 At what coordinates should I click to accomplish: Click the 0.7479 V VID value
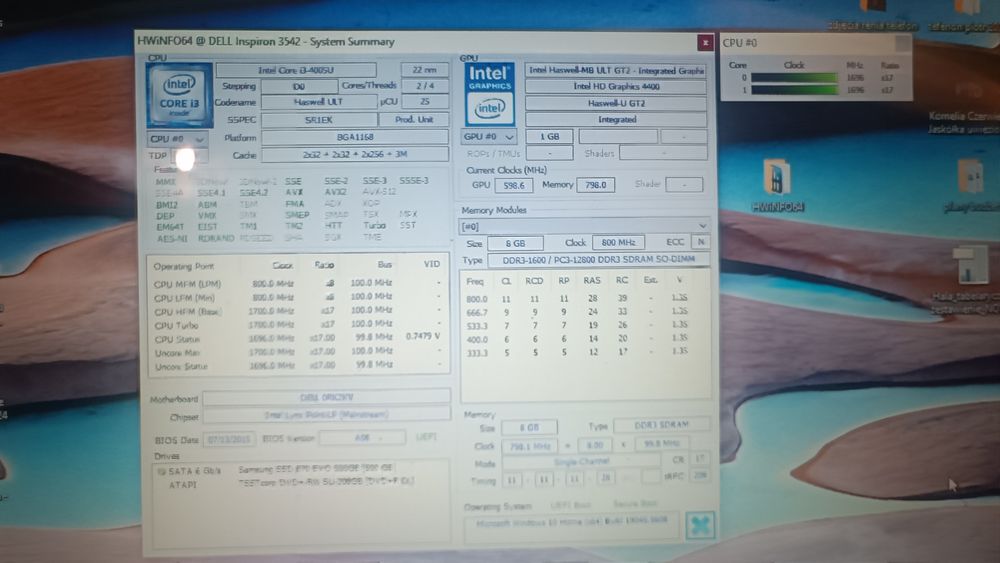(423, 337)
